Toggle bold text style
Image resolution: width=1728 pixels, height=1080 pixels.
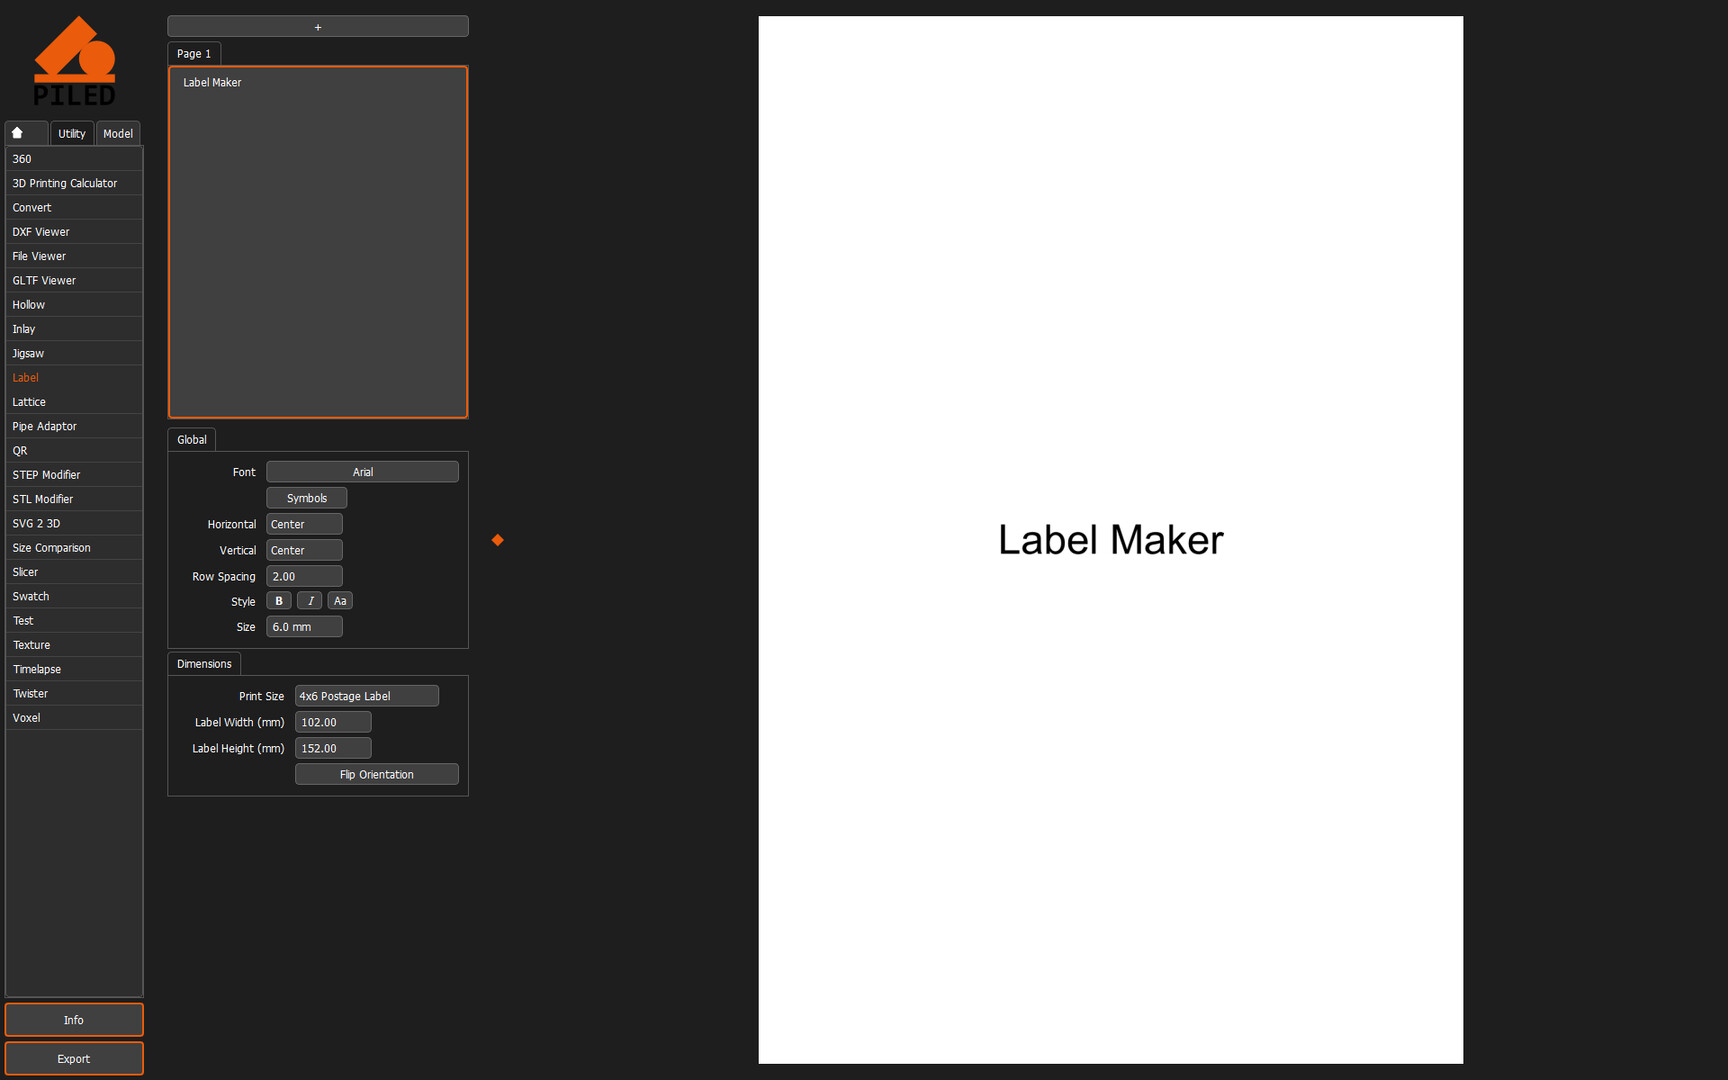(x=279, y=601)
